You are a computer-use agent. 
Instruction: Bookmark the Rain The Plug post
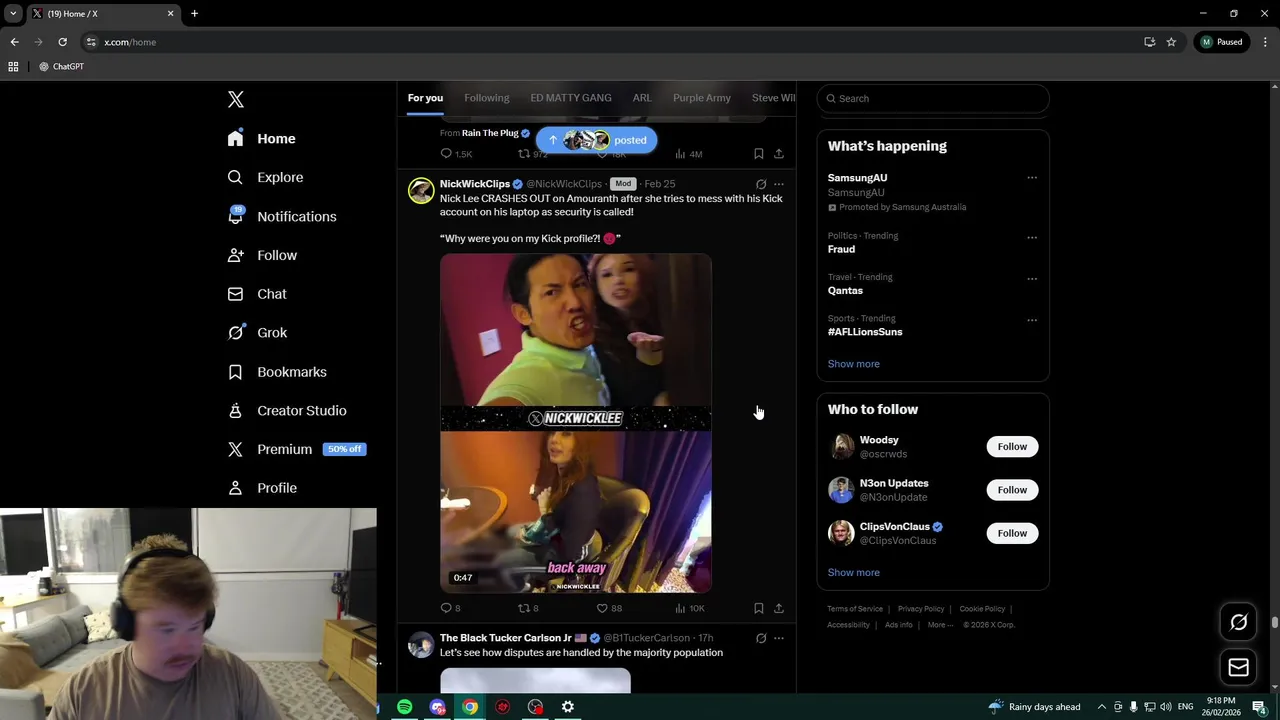pos(759,154)
